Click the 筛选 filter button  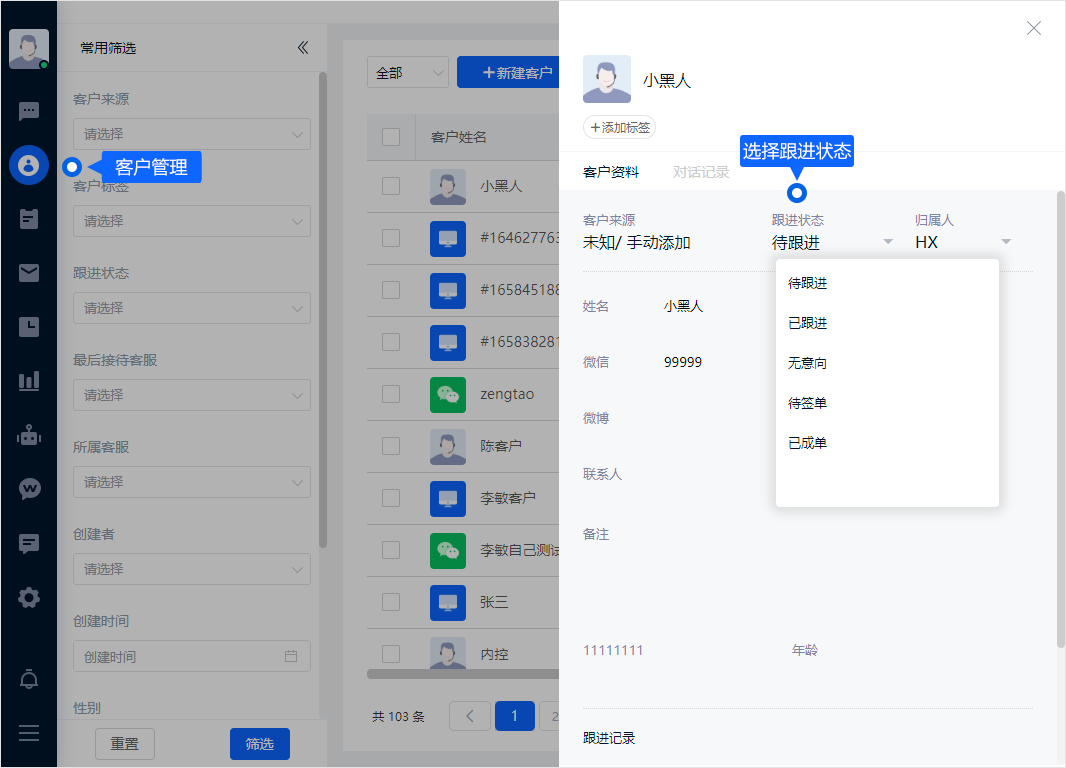260,744
